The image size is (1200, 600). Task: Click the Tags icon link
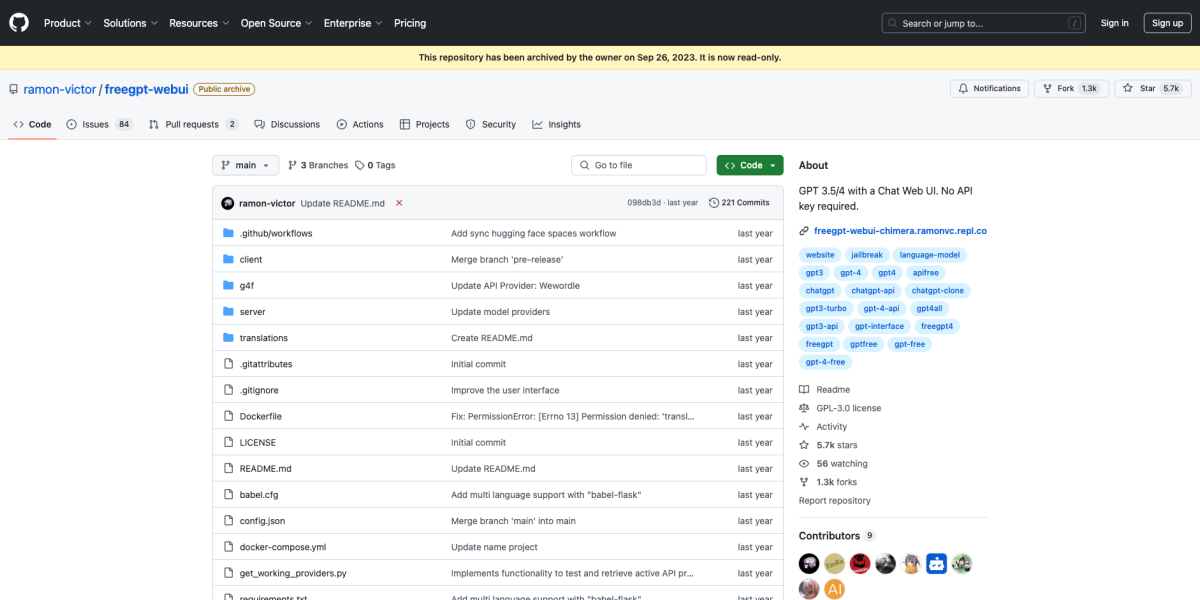[x=360, y=166]
